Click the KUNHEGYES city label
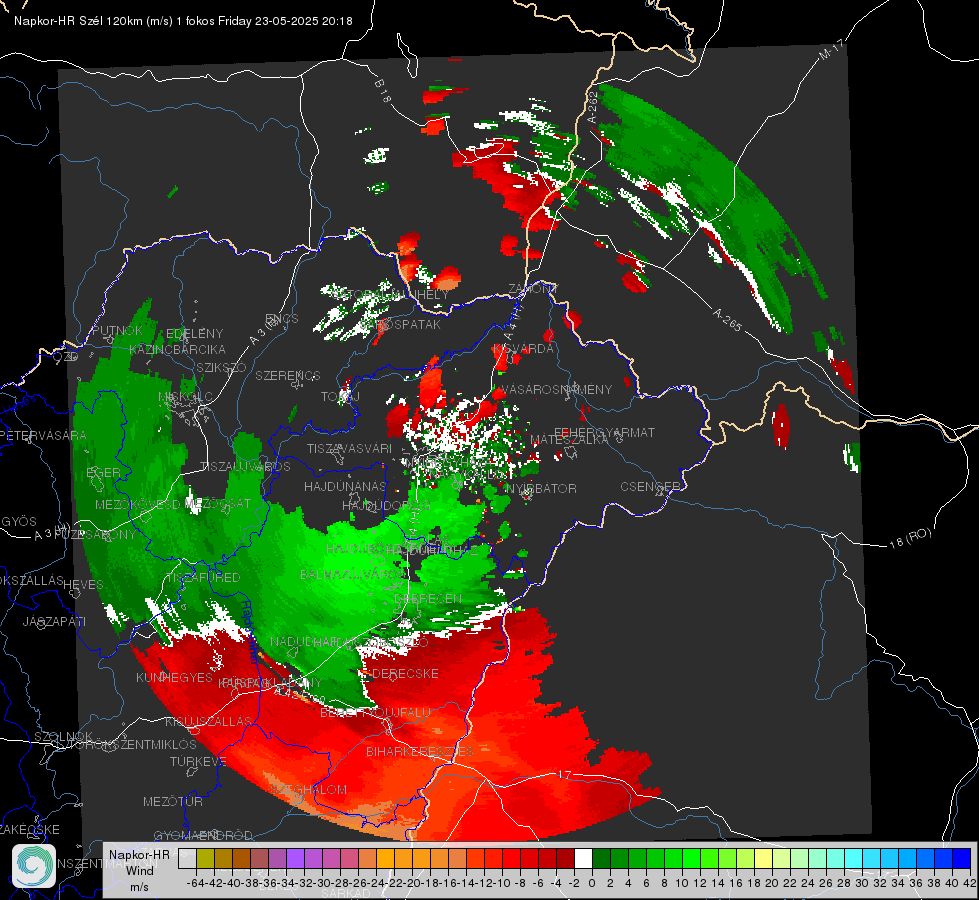This screenshot has height=900, width=979. click(x=174, y=677)
